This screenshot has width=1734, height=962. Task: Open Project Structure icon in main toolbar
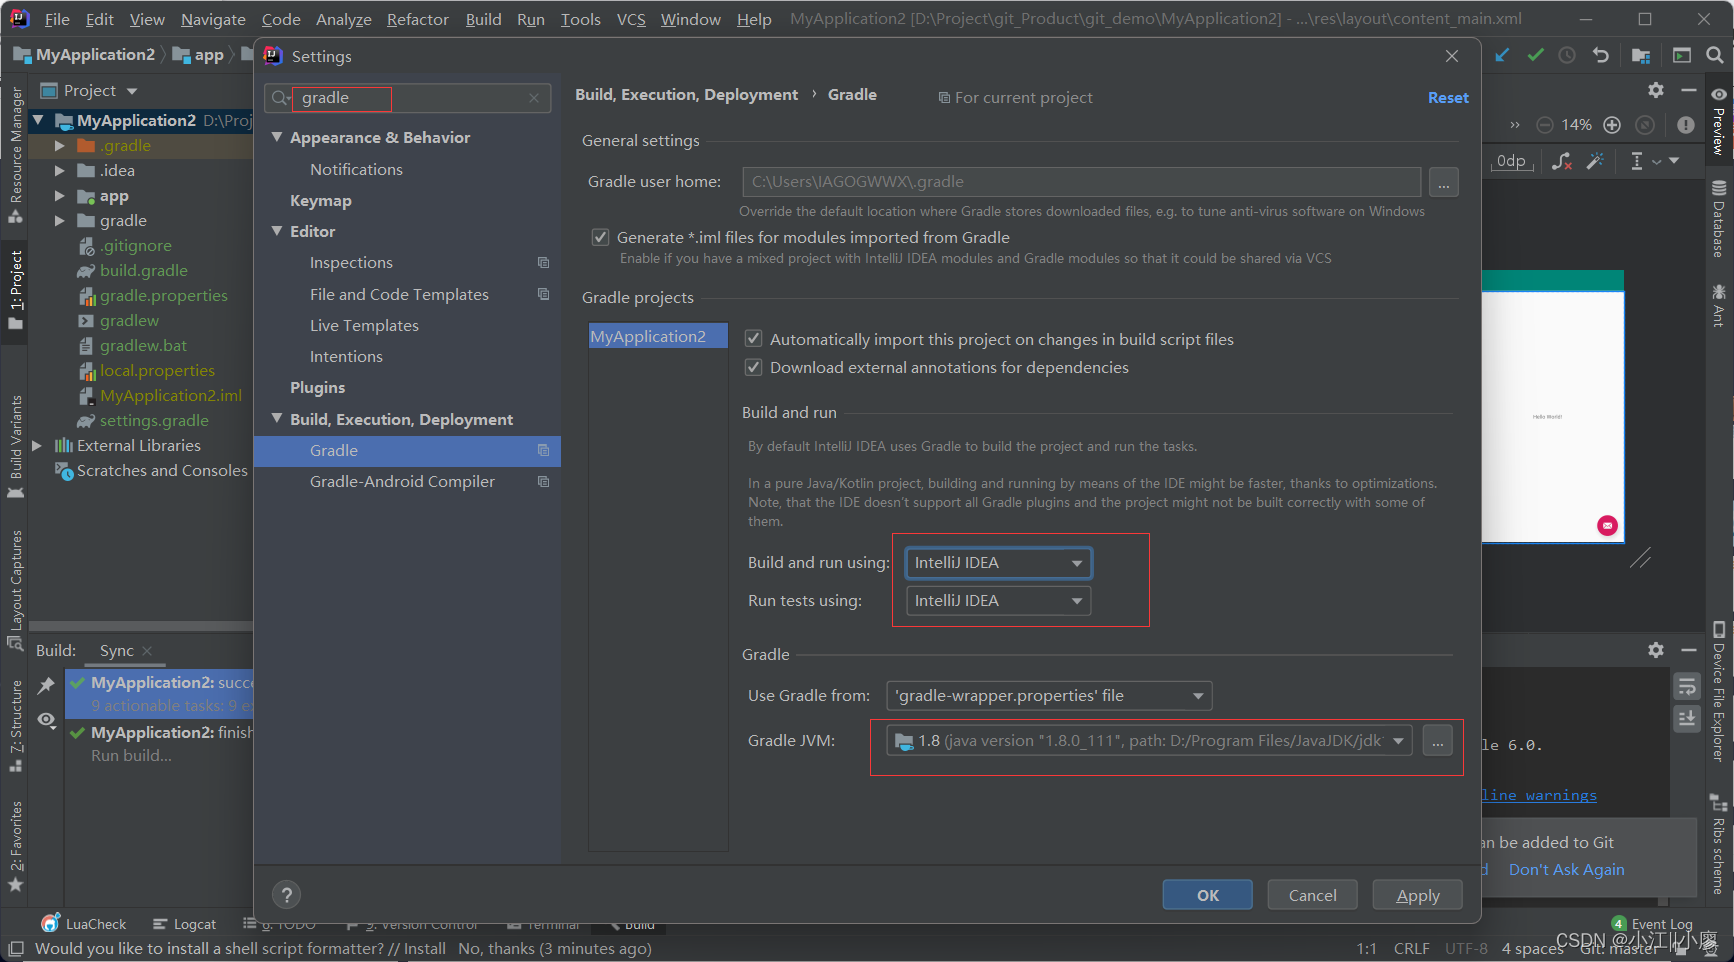click(1641, 56)
